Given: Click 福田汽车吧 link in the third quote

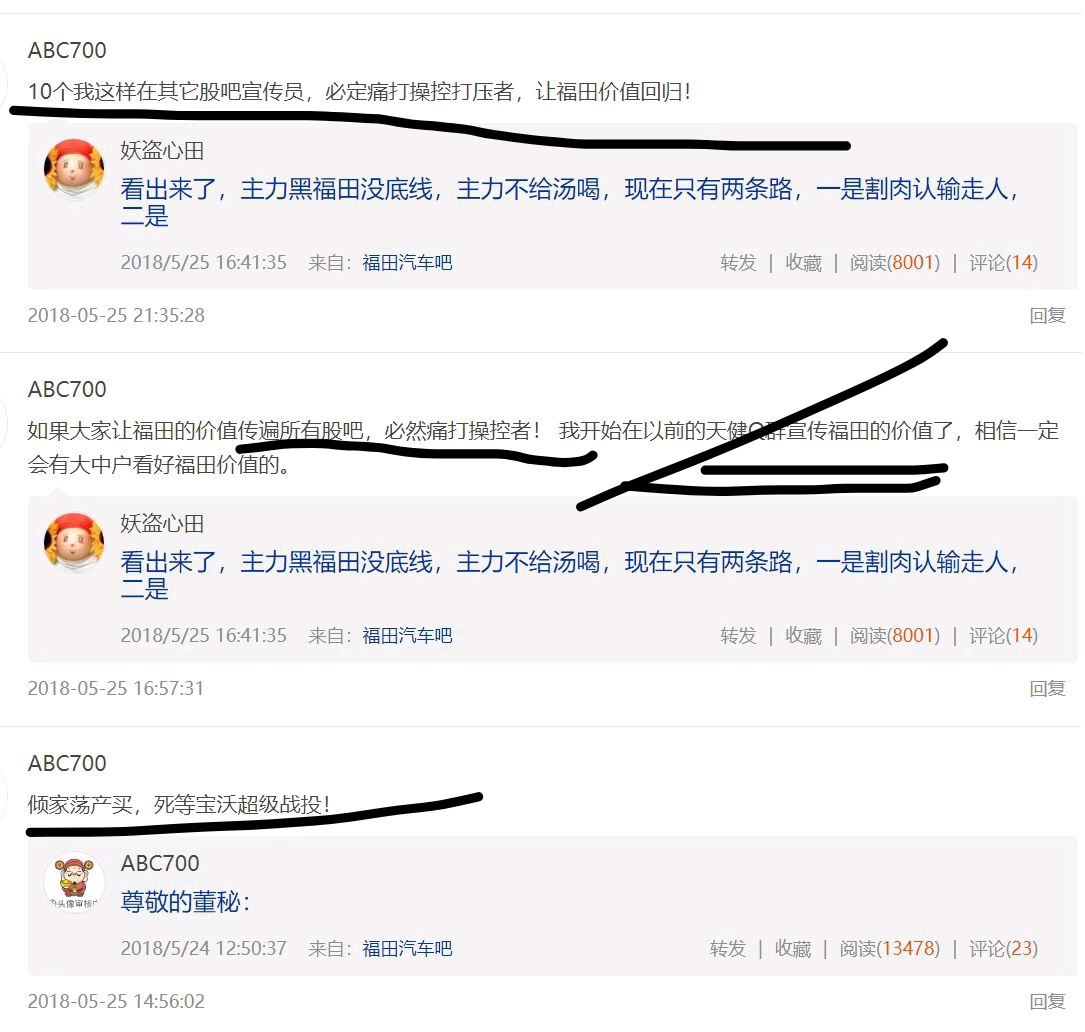Looking at the screenshot, I should coord(407,949).
